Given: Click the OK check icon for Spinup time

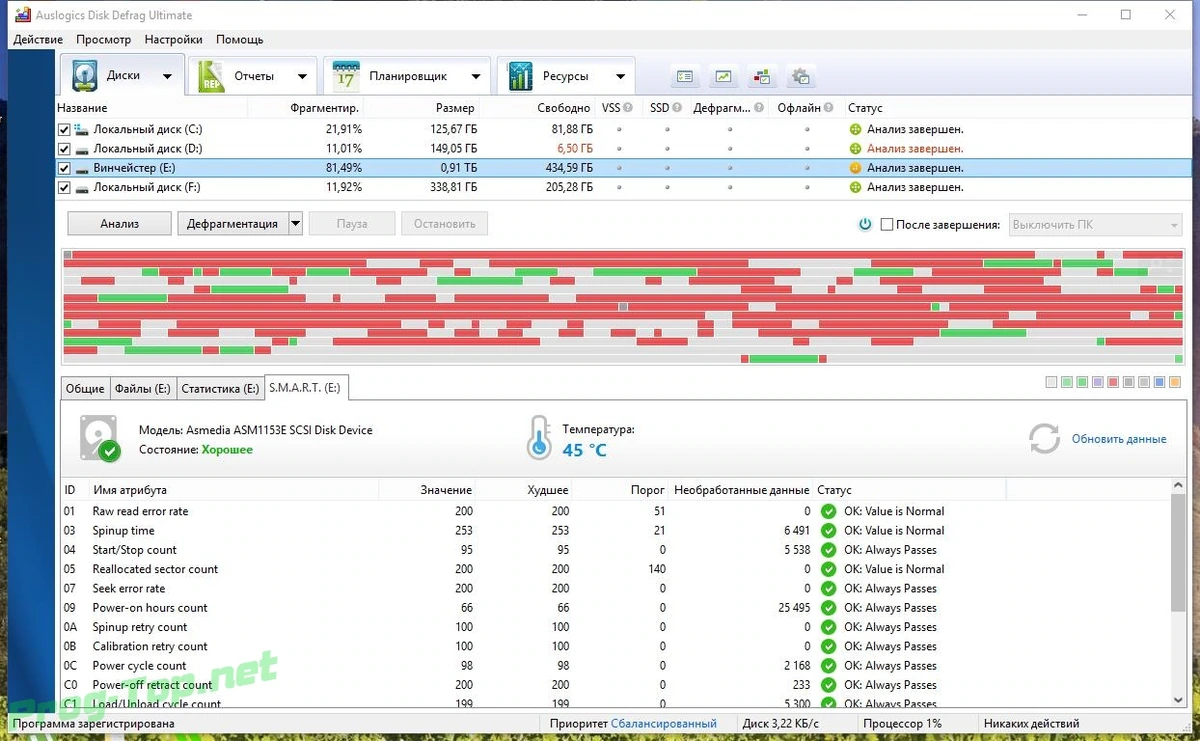Looking at the screenshot, I should tap(828, 530).
